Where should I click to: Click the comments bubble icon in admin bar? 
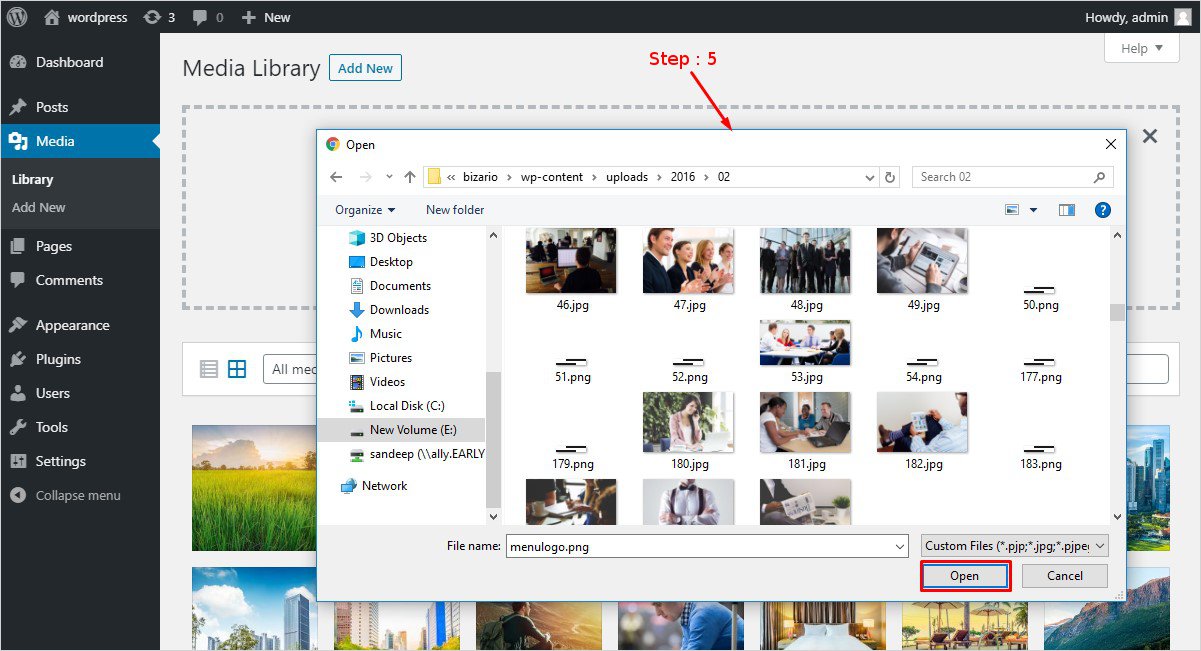click(x=200, y=17)
